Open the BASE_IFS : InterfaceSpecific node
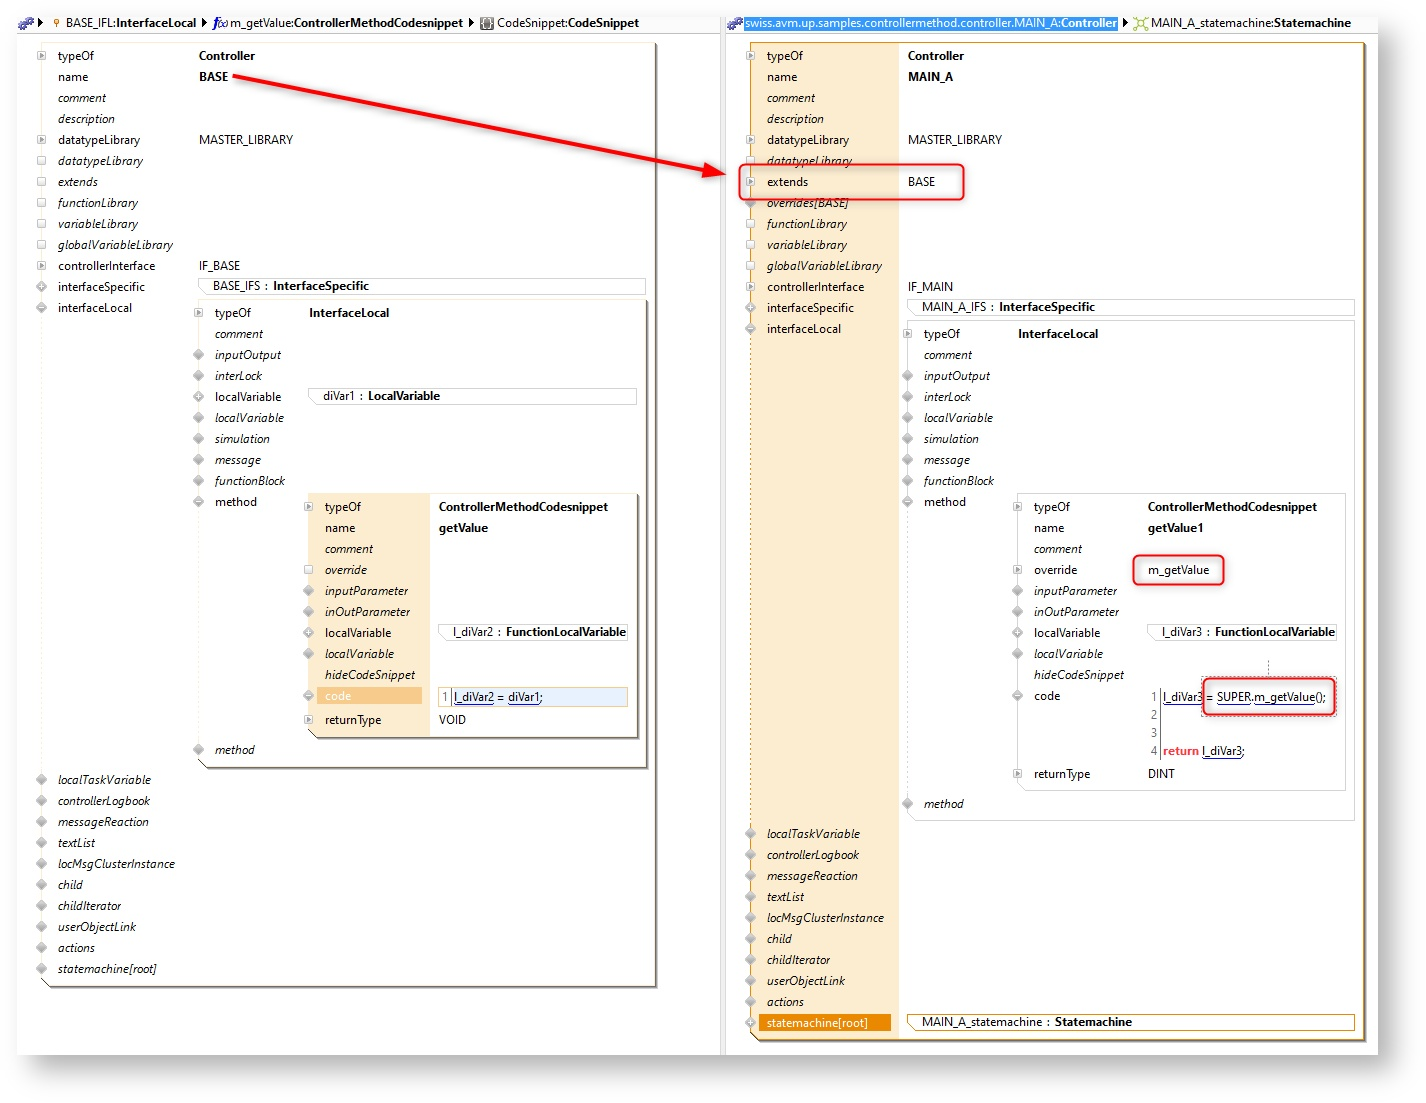The width and height of the screenshot is (1426, 1103). (x=291, y=286)
